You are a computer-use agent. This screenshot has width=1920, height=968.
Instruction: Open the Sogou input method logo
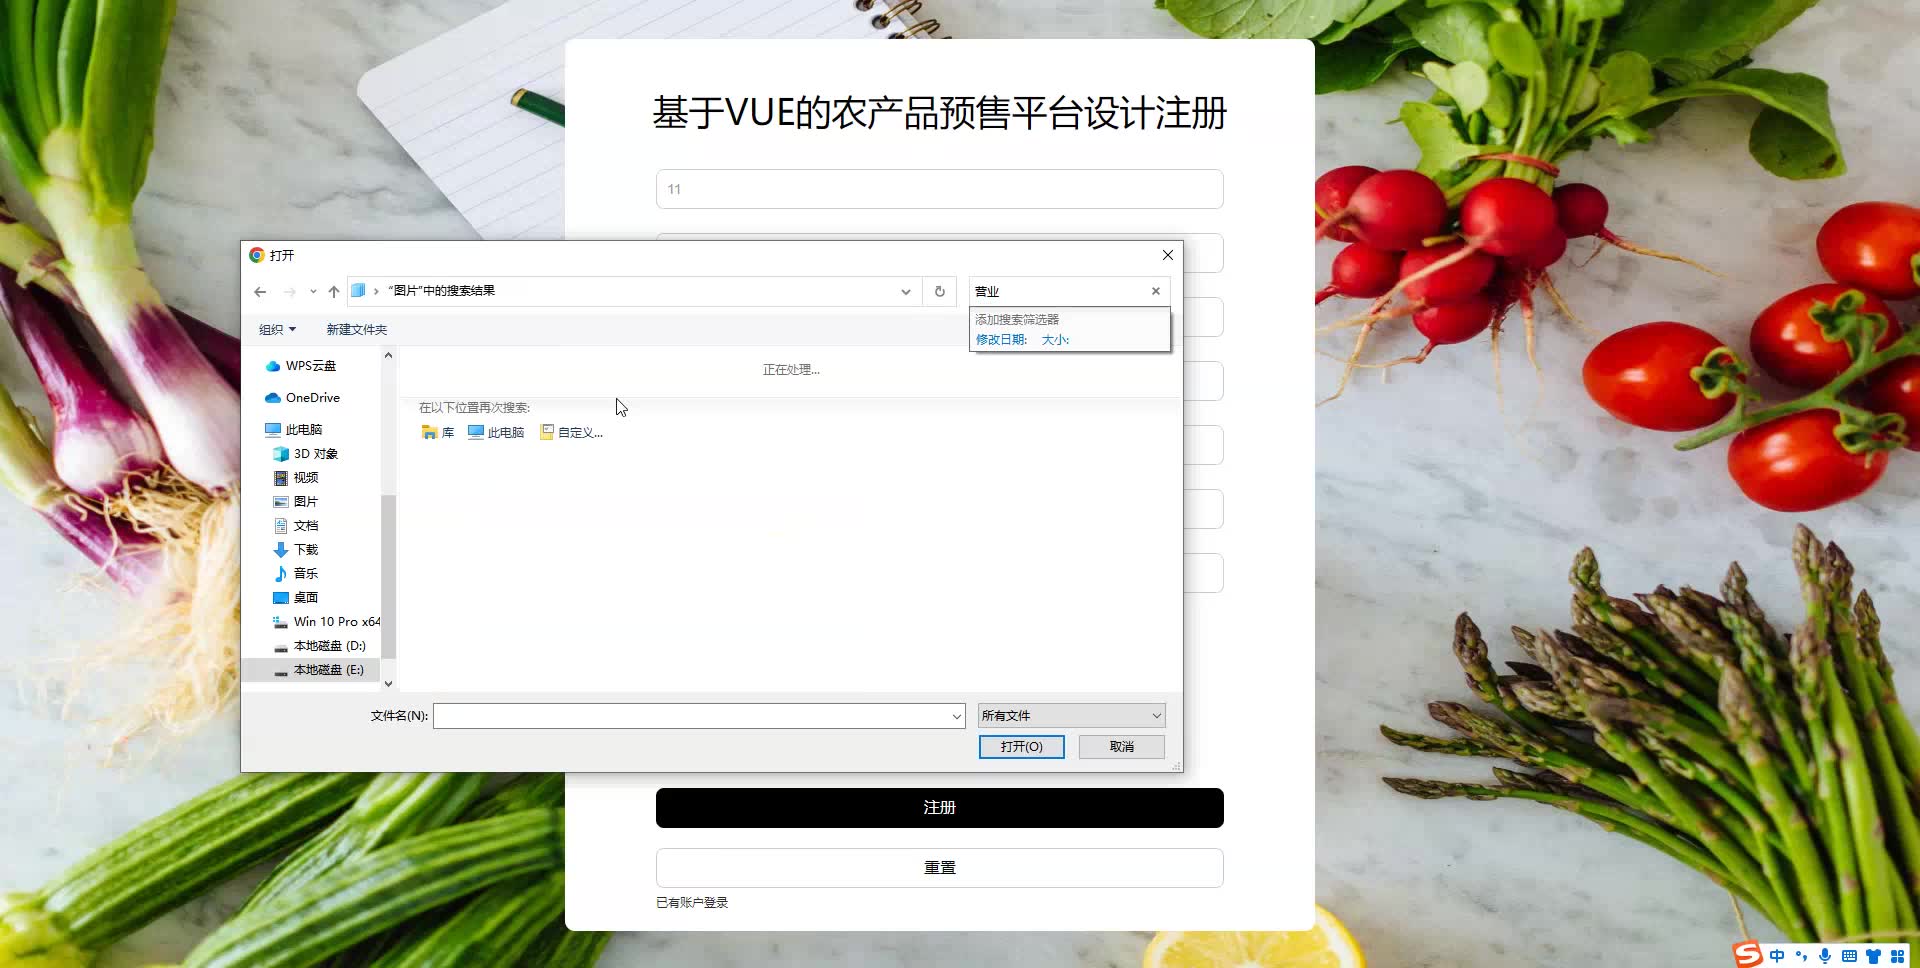click(x=1748, y=955)
